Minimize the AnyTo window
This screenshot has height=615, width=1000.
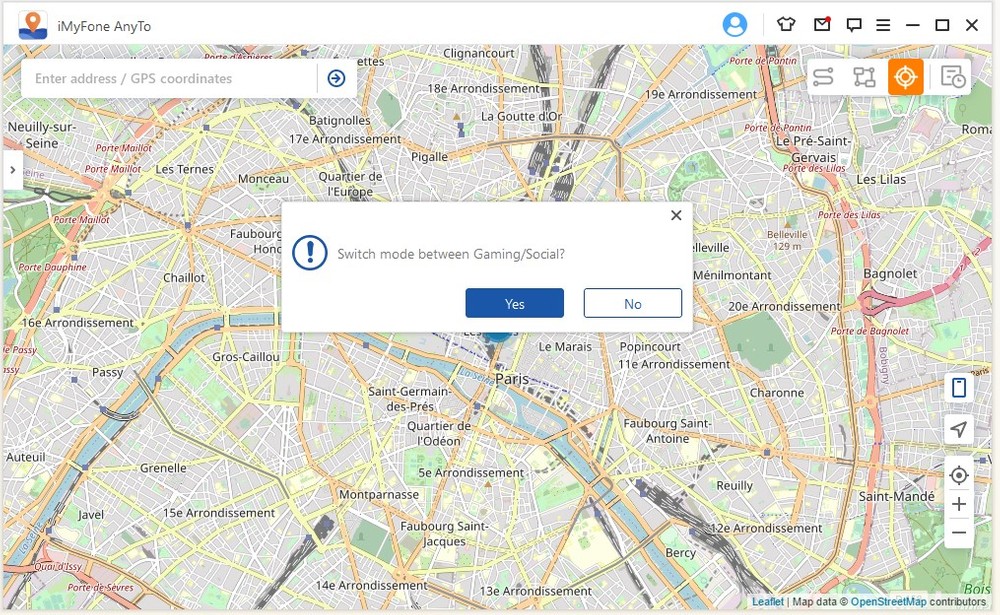pos(913,25)
